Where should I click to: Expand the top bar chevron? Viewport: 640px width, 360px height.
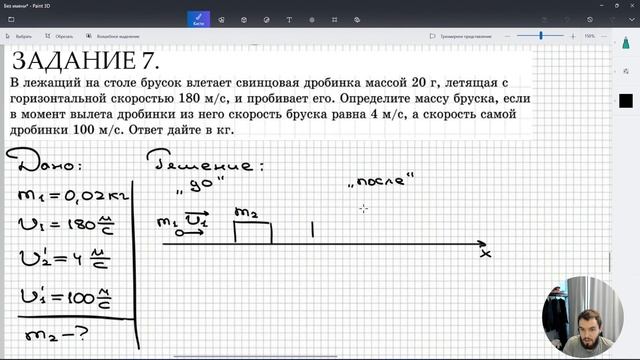point(631,20)
